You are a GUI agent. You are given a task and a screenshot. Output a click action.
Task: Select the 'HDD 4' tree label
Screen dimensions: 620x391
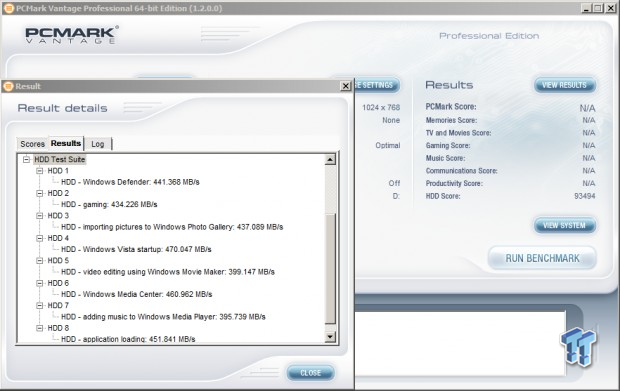click(x=58, y=238)
